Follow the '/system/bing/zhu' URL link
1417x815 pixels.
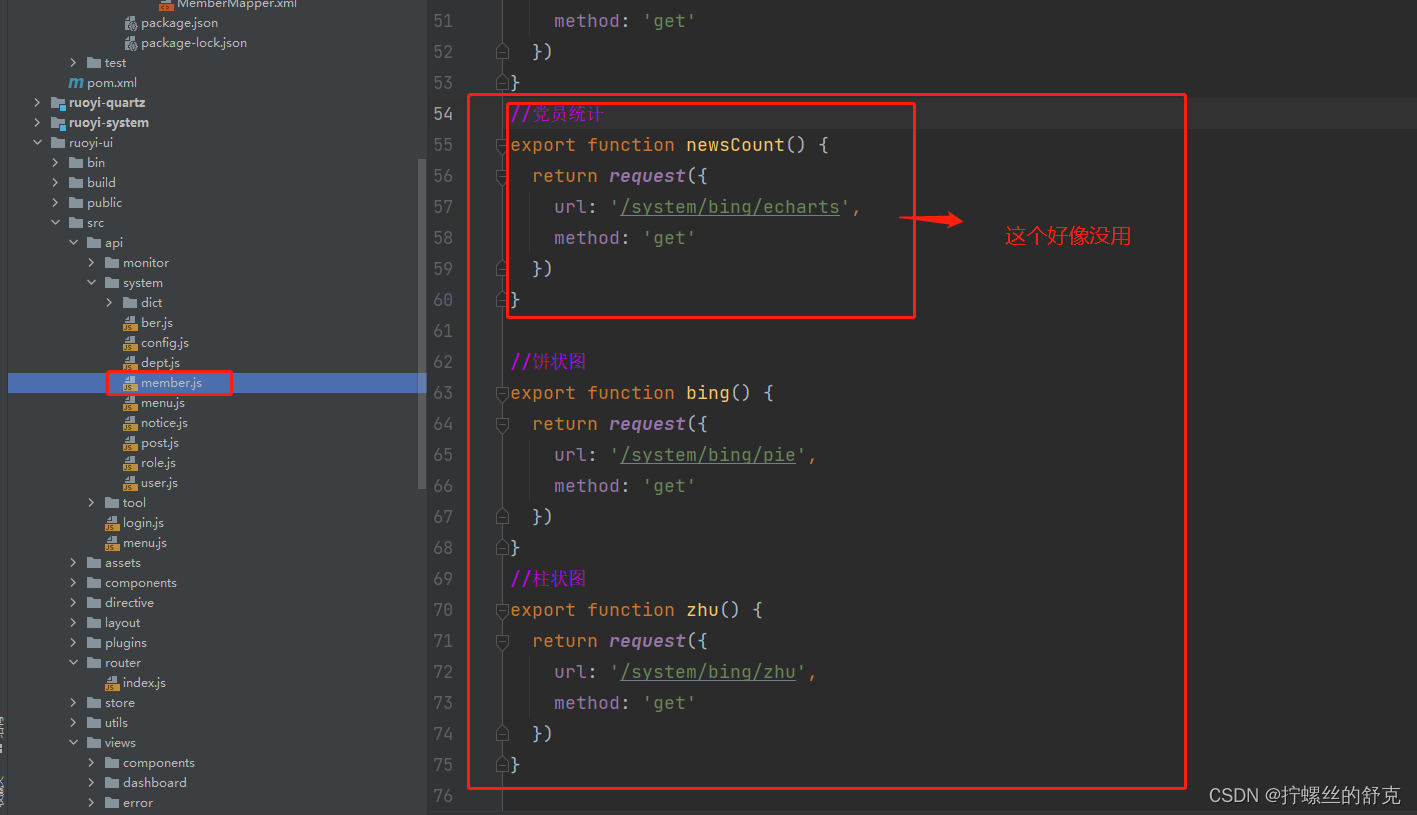pyautogui.click(x=708, y=672)
